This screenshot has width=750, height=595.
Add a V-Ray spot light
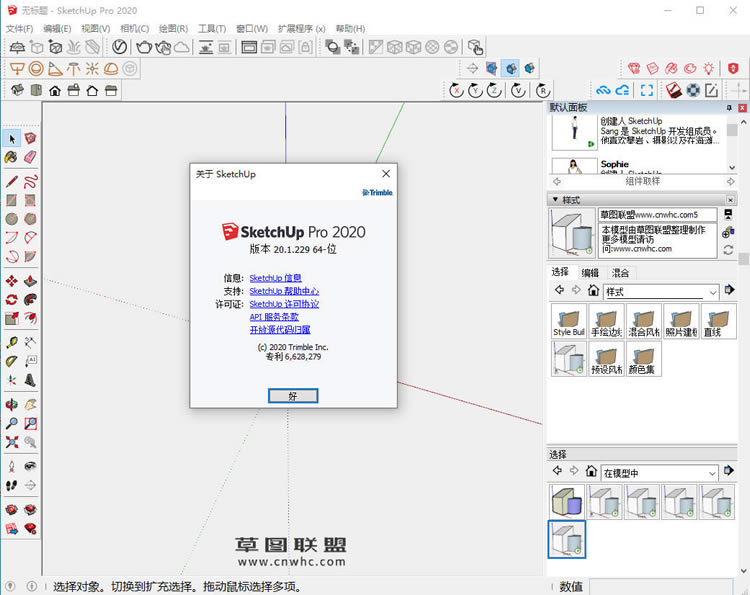pos(55,69)
